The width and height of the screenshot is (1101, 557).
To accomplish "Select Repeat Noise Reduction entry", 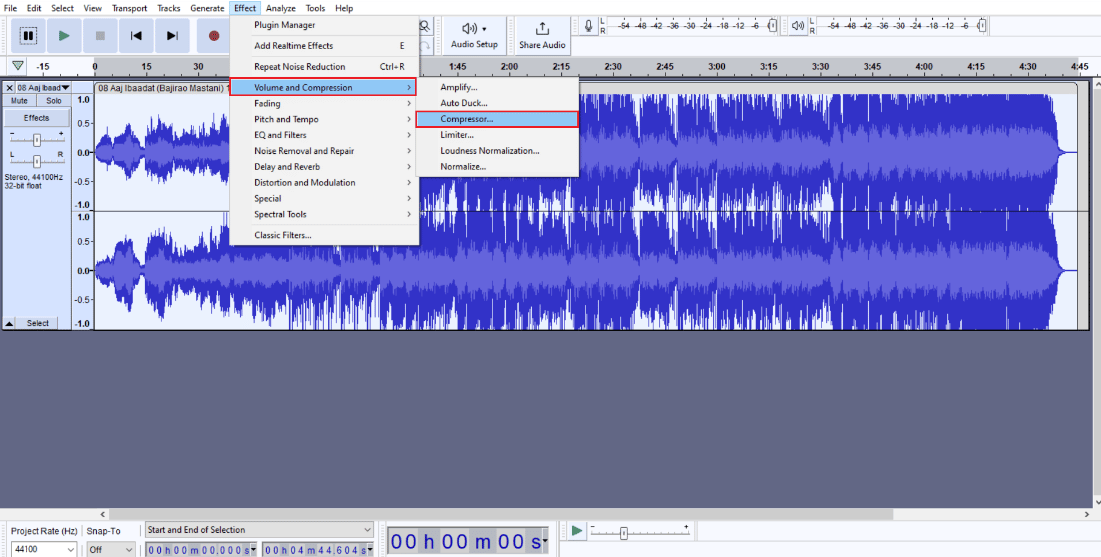I will [x=324, y=67].
